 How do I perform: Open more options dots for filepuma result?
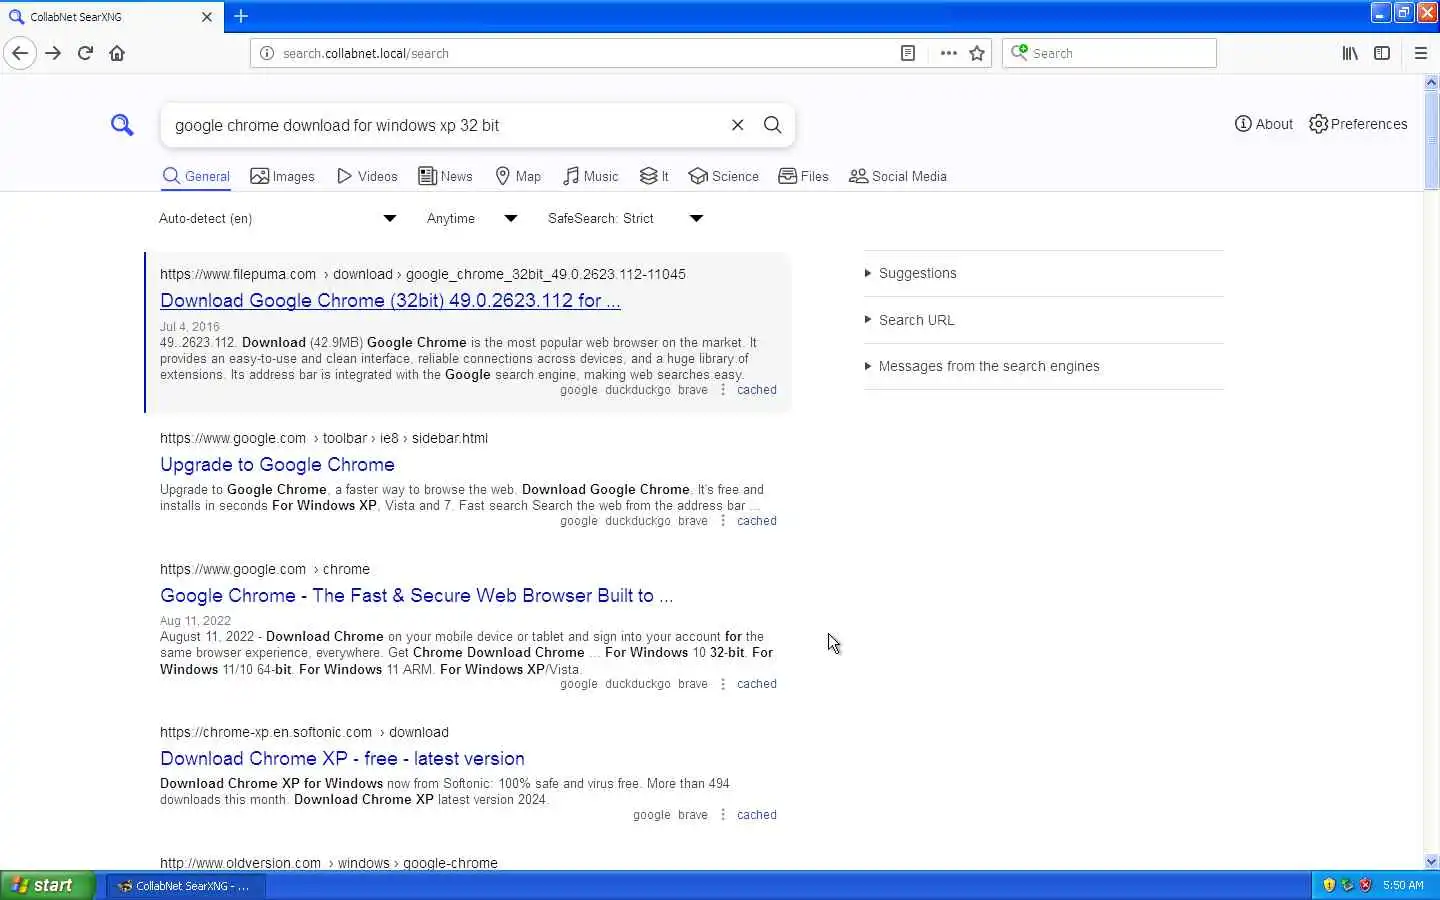(722, 390)
